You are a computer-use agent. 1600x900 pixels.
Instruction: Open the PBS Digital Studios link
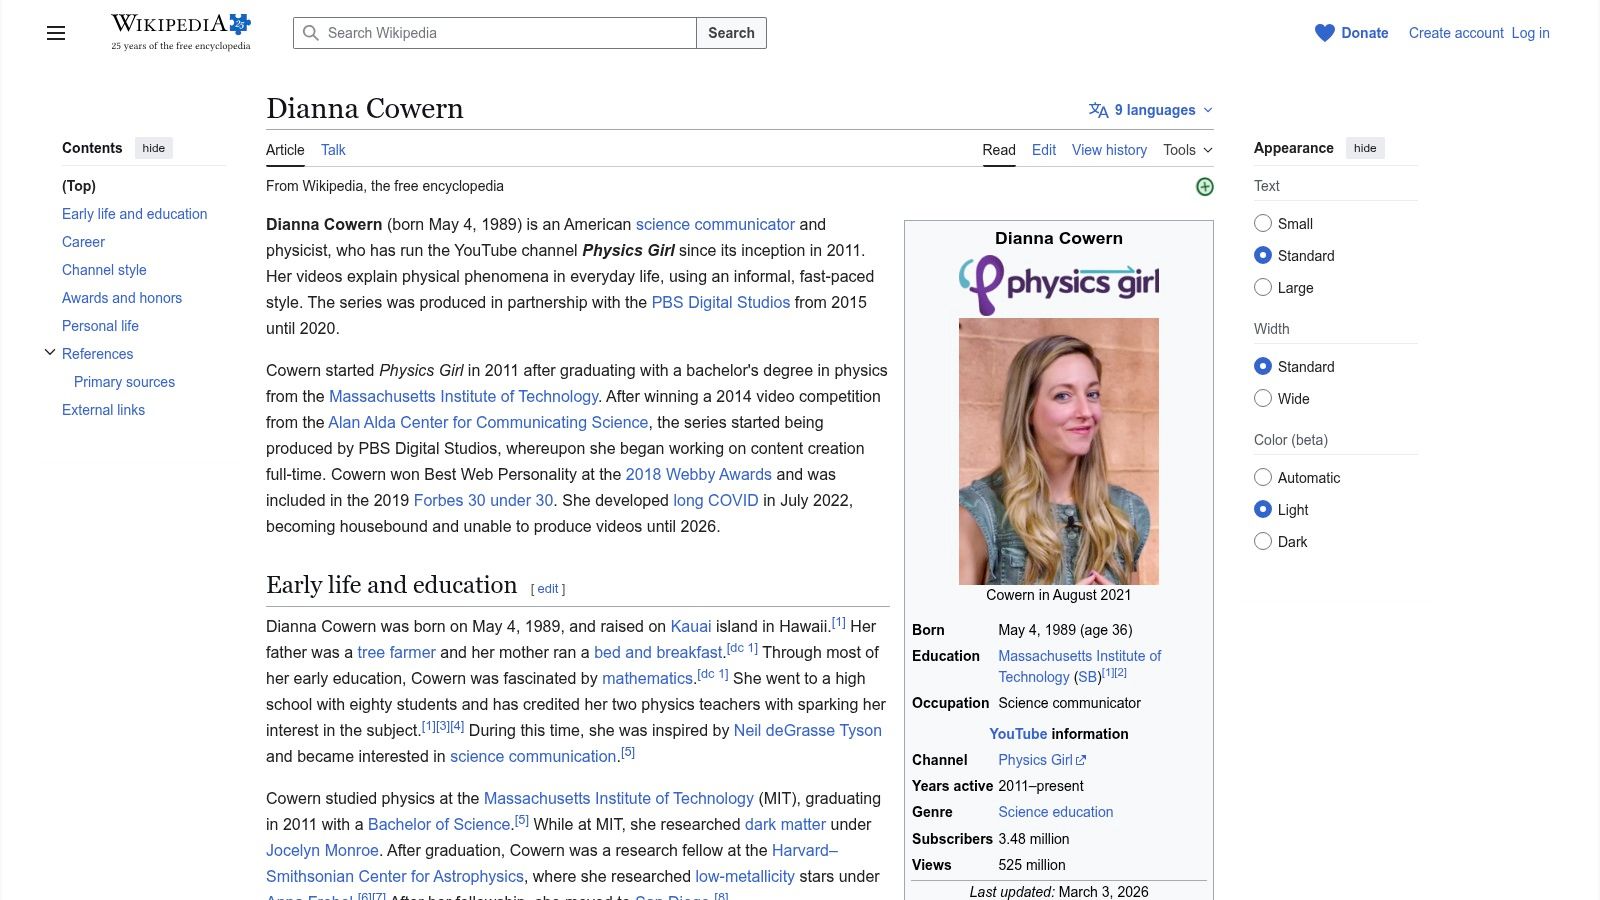click(721, 302)
